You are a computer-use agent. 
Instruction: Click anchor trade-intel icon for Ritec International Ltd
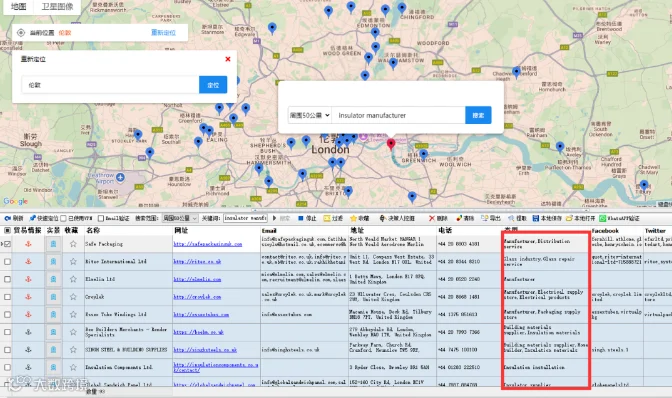pos(28,261)
